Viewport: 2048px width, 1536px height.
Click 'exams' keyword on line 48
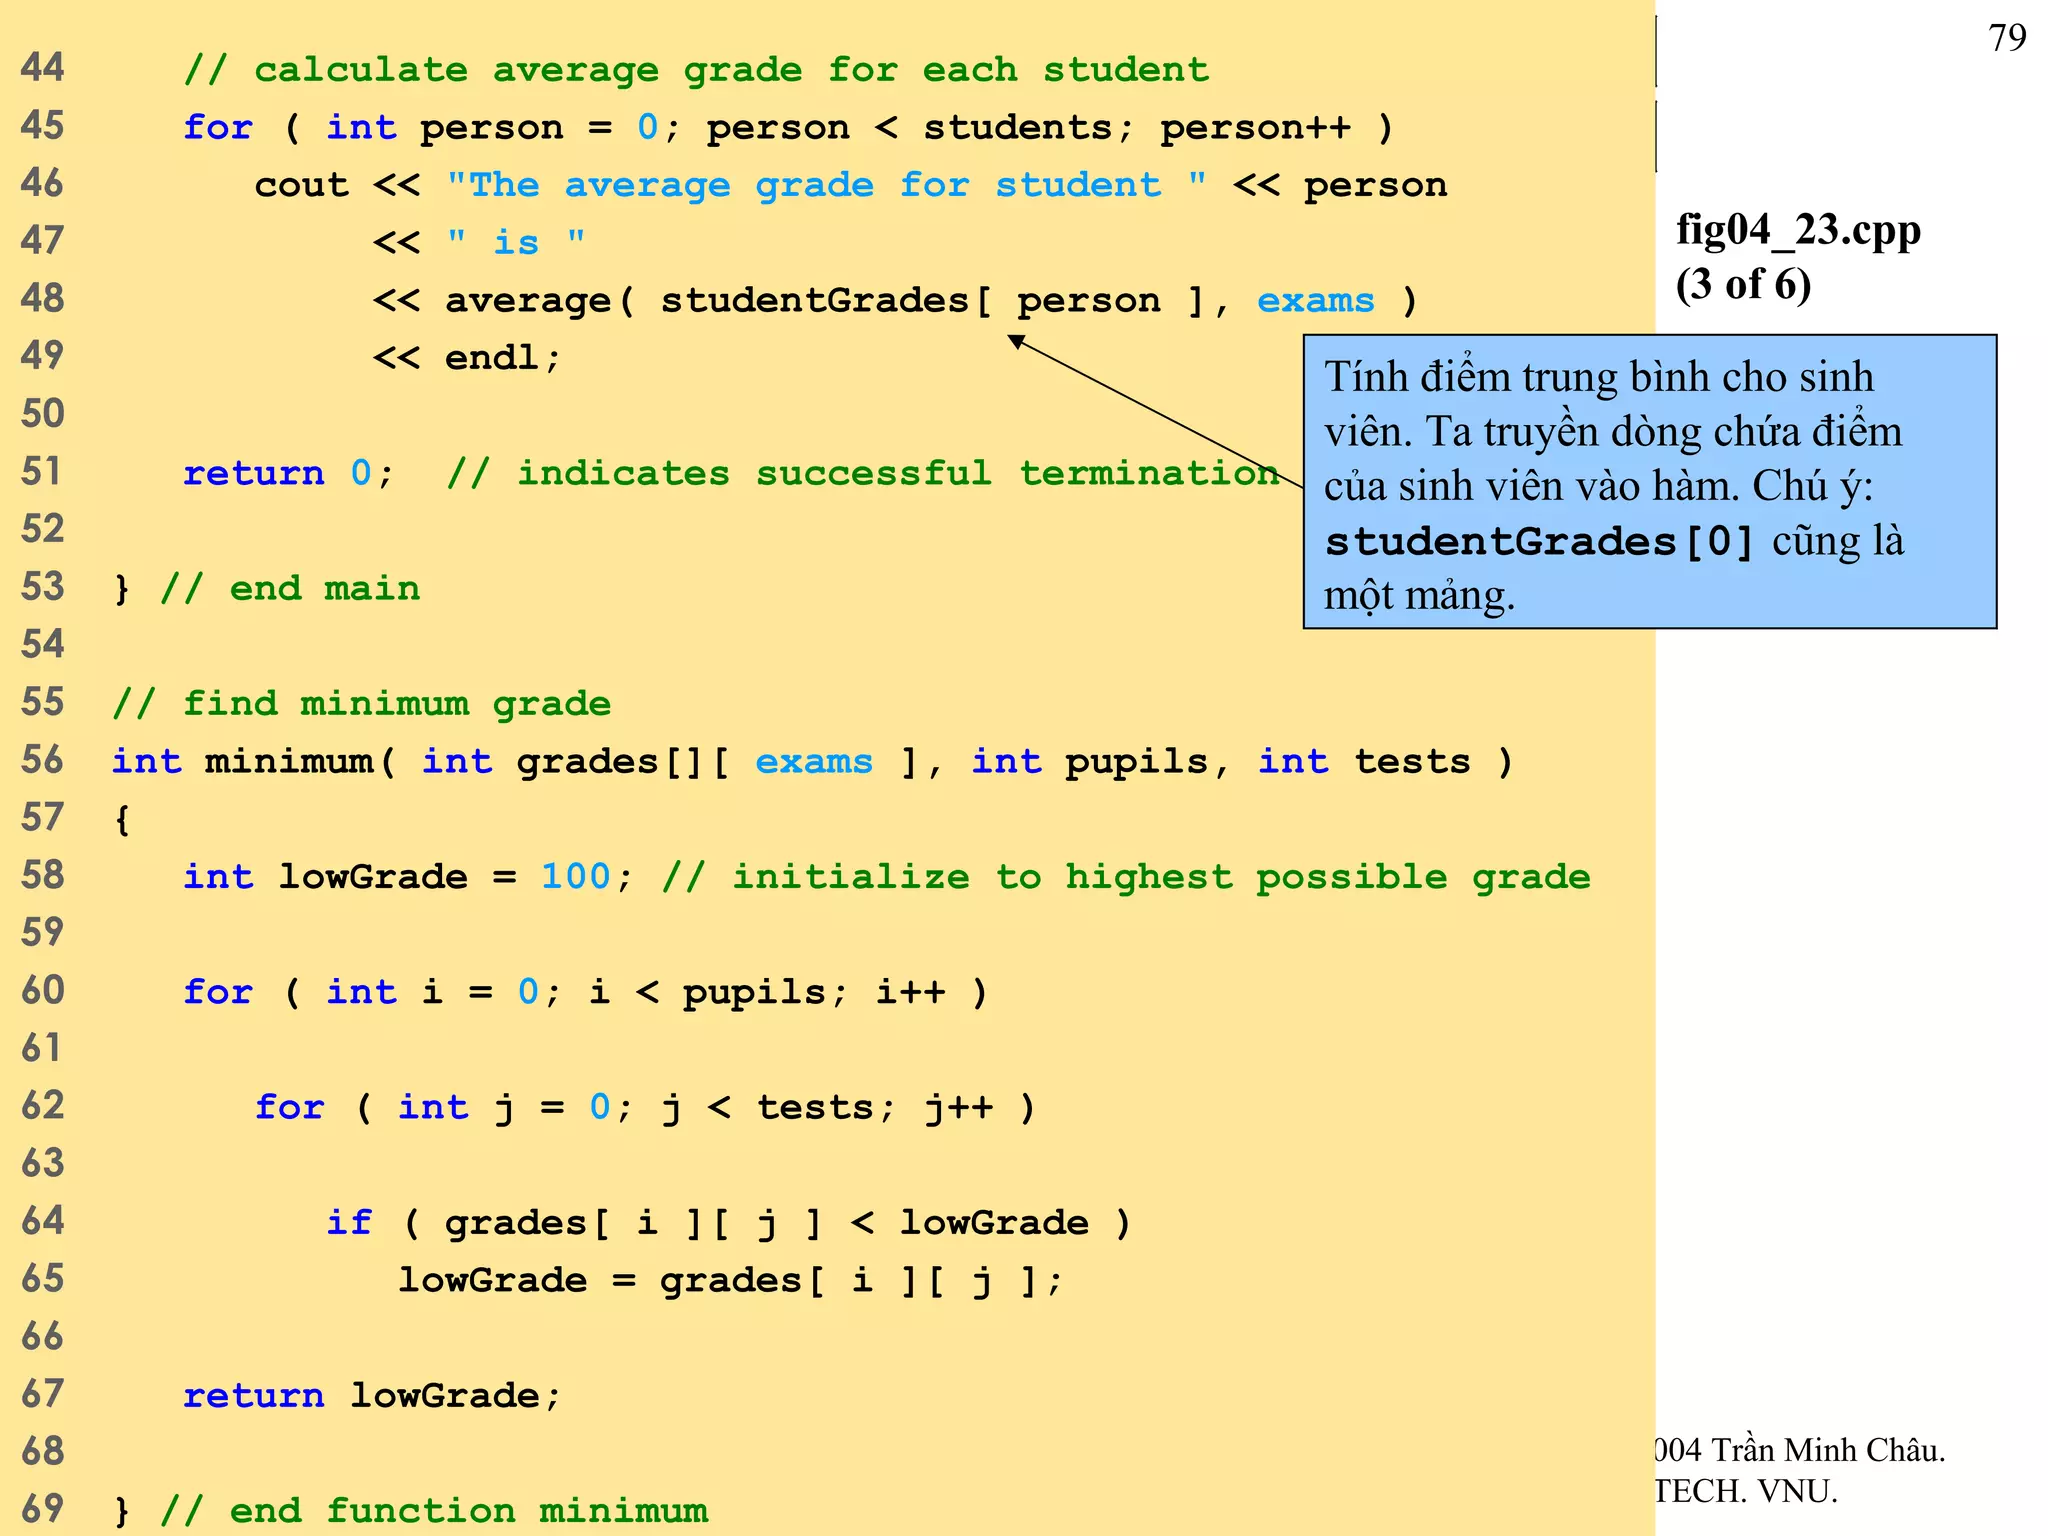[1316, 301]
